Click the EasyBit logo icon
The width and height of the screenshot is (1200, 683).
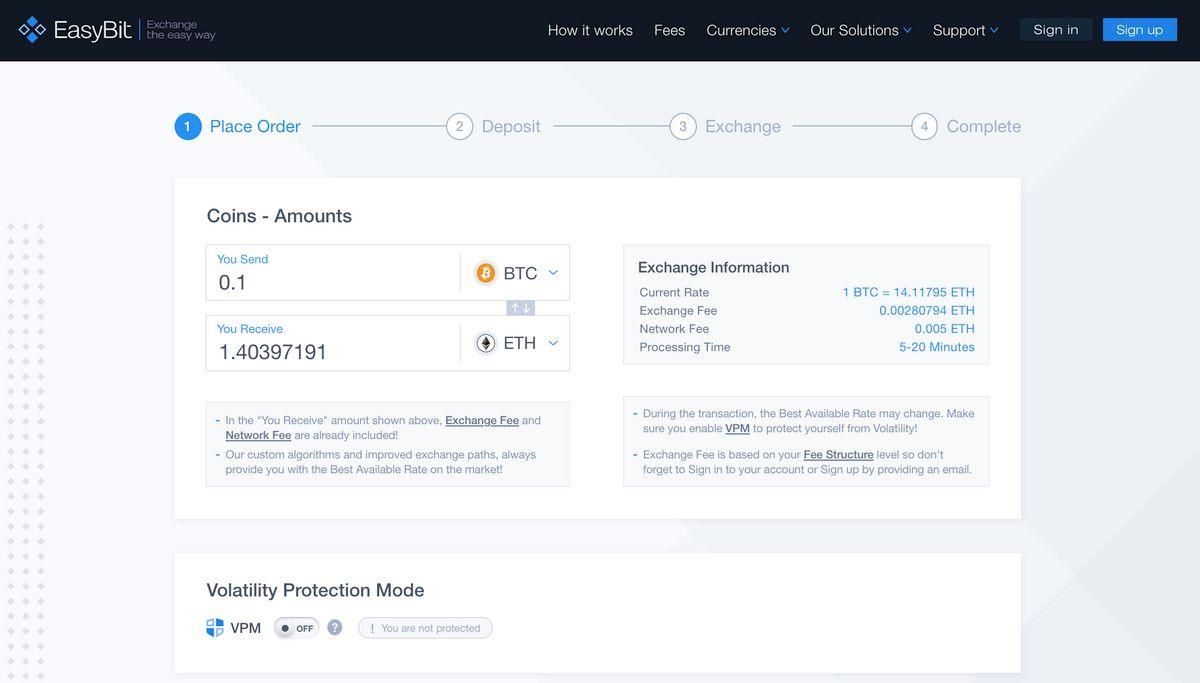tap(32, 30)
